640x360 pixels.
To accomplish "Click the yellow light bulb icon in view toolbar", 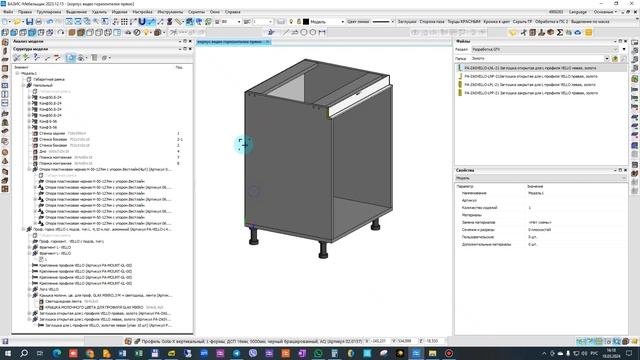I will (x=146, y=32).
